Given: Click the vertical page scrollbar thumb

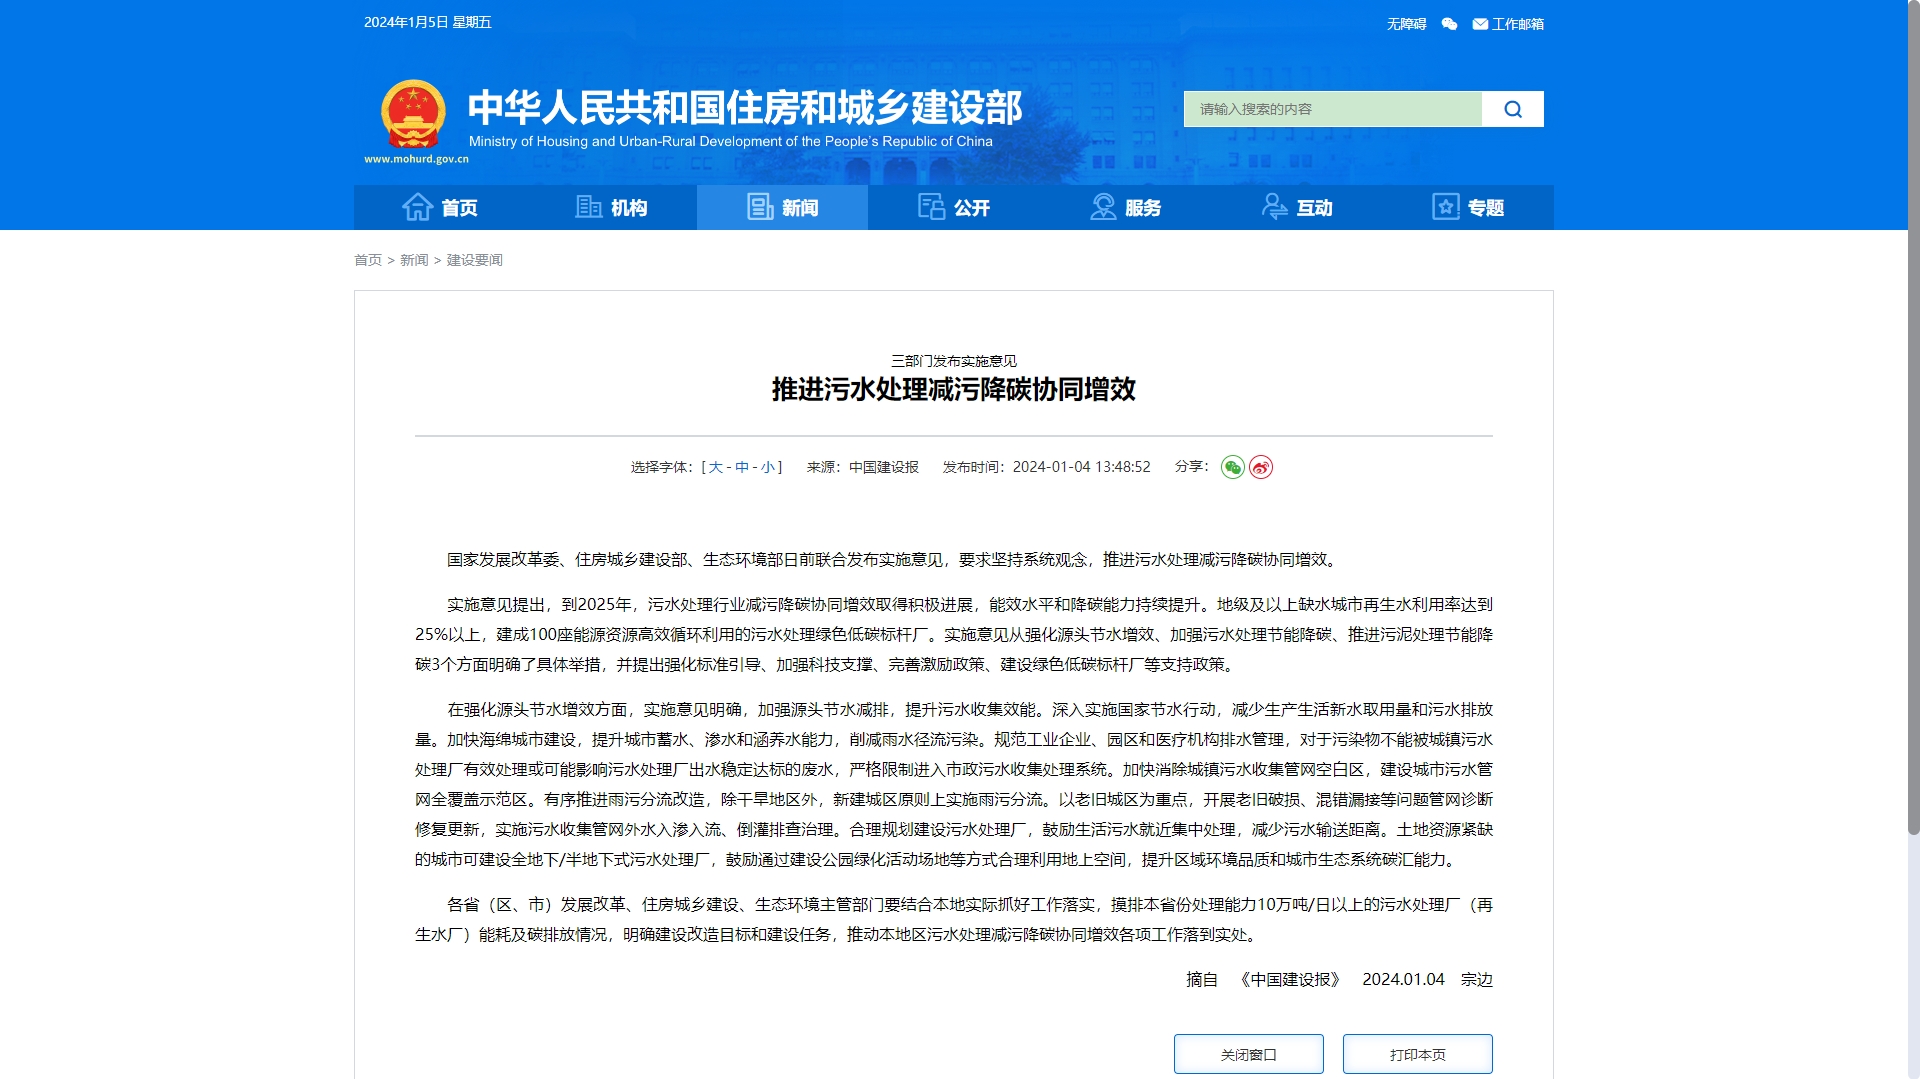Looking at the screenshot, I should 1913,417.
